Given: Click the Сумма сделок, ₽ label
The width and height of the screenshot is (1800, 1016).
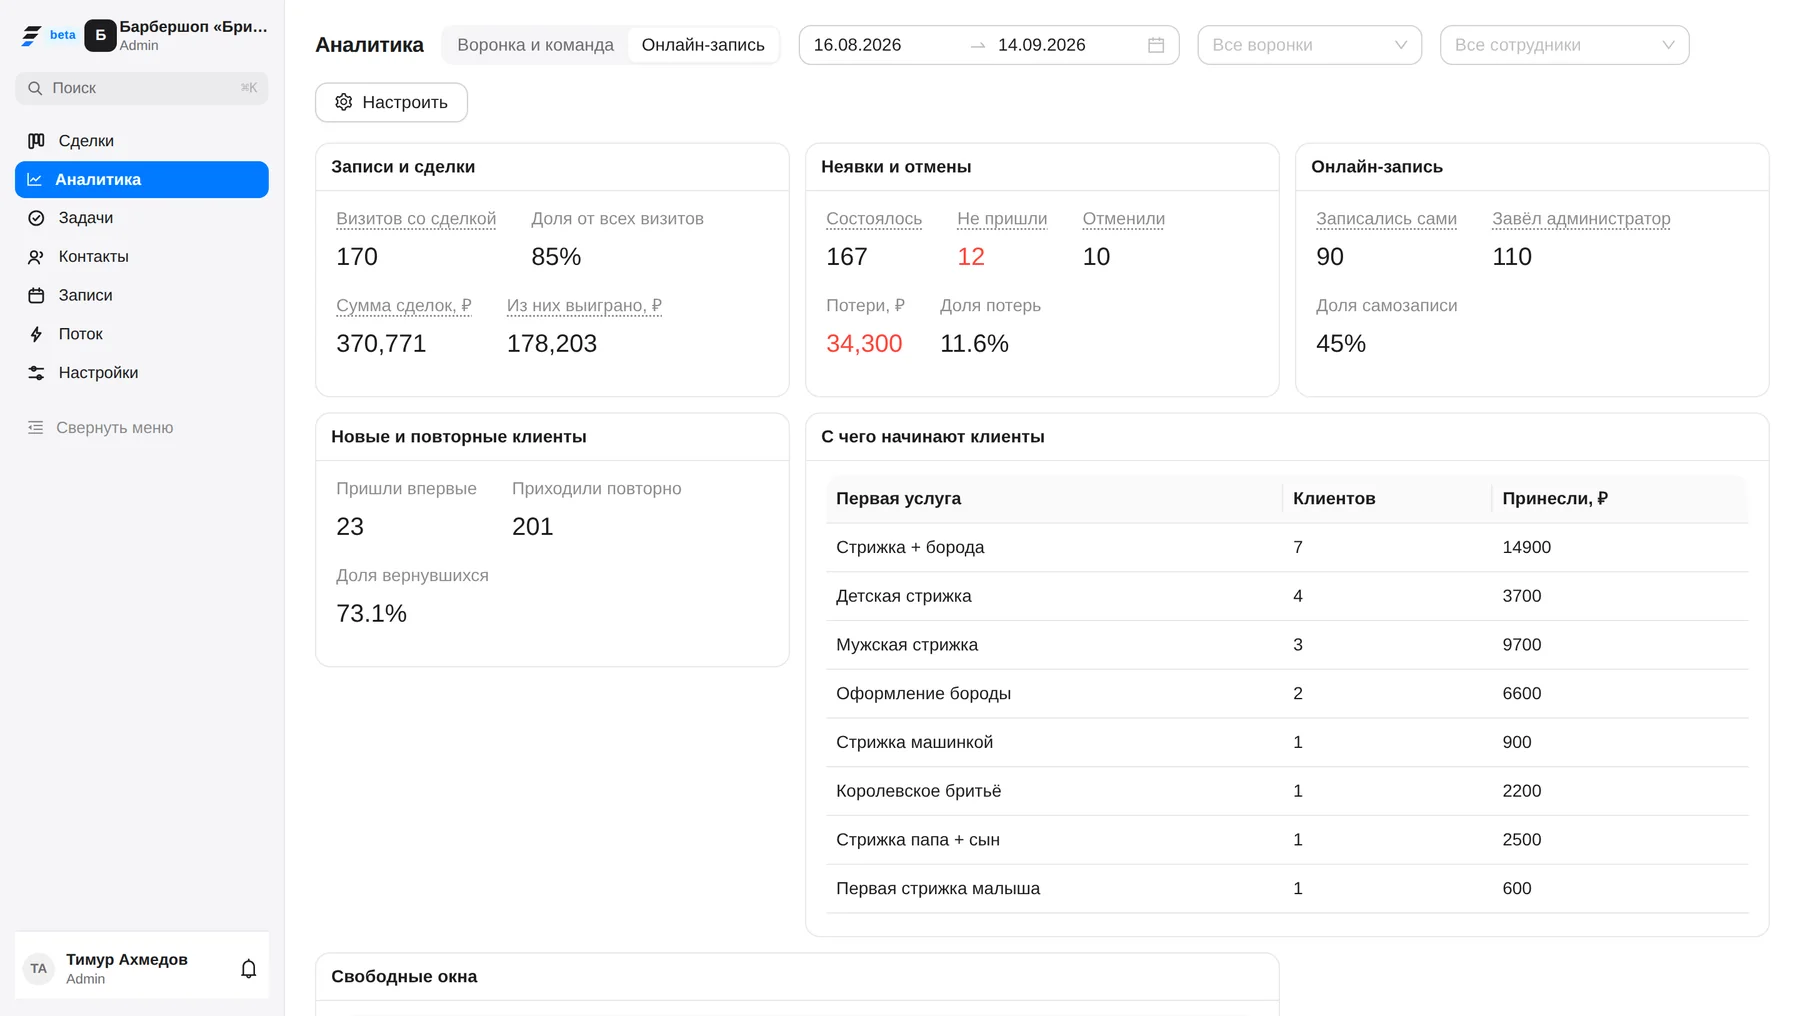Looking at the screenshot, I should (x=404, y=306).
